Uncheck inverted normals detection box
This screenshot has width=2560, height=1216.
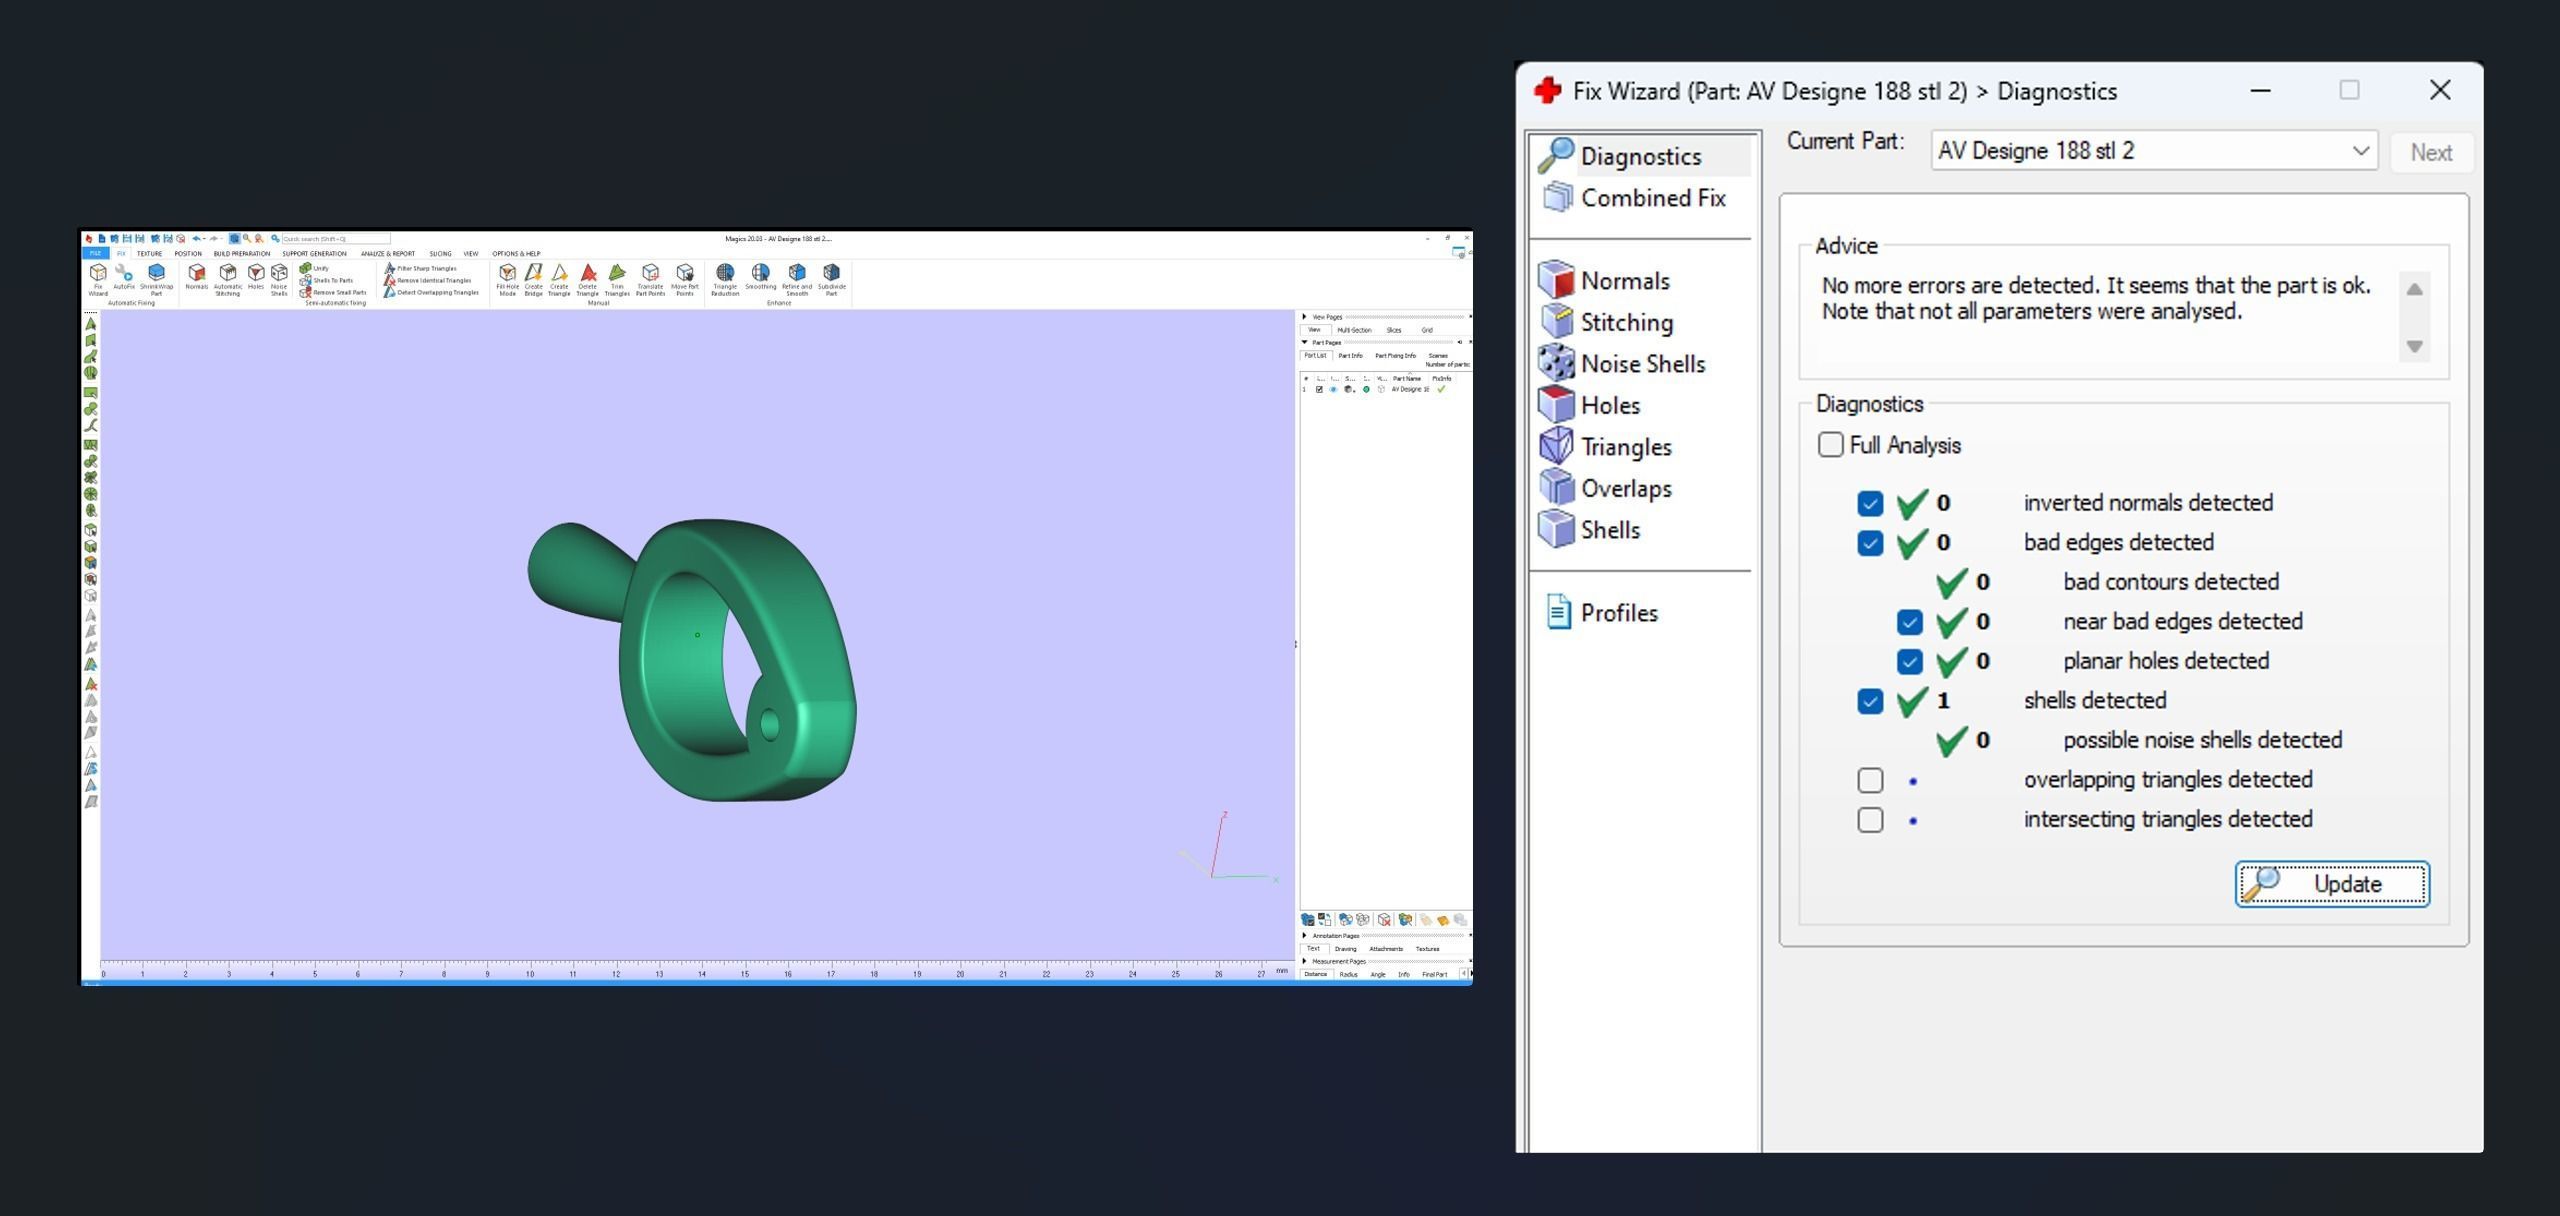pyautogui.click(x=1870, y=503)
